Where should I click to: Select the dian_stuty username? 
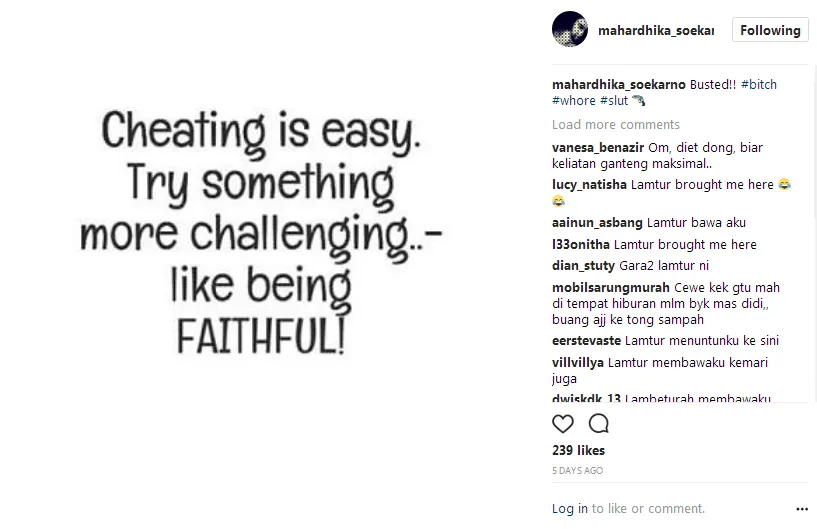(581, 266)
